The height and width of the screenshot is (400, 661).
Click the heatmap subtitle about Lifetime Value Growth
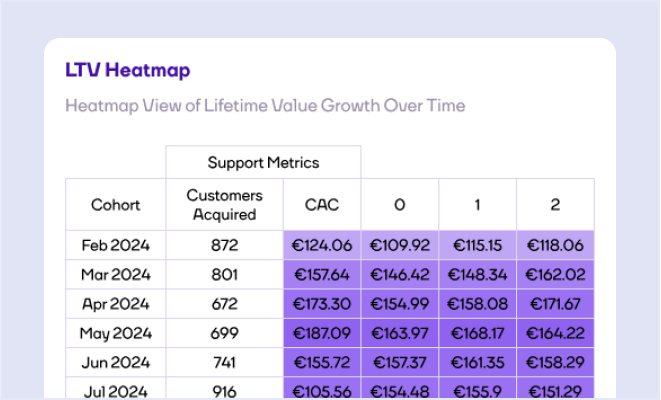click(x=265, y=105)
